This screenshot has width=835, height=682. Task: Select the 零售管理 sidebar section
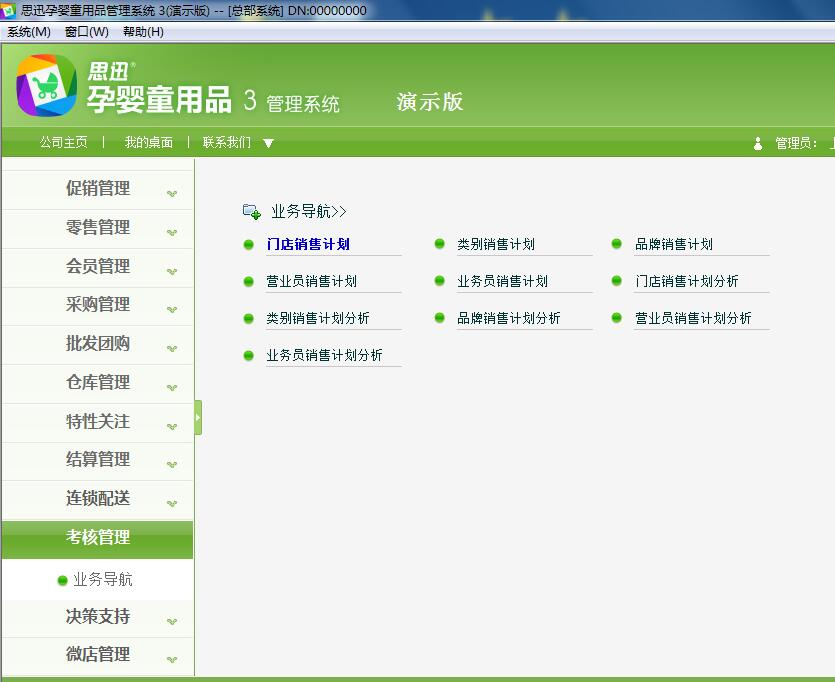click(x=97, y=228)
